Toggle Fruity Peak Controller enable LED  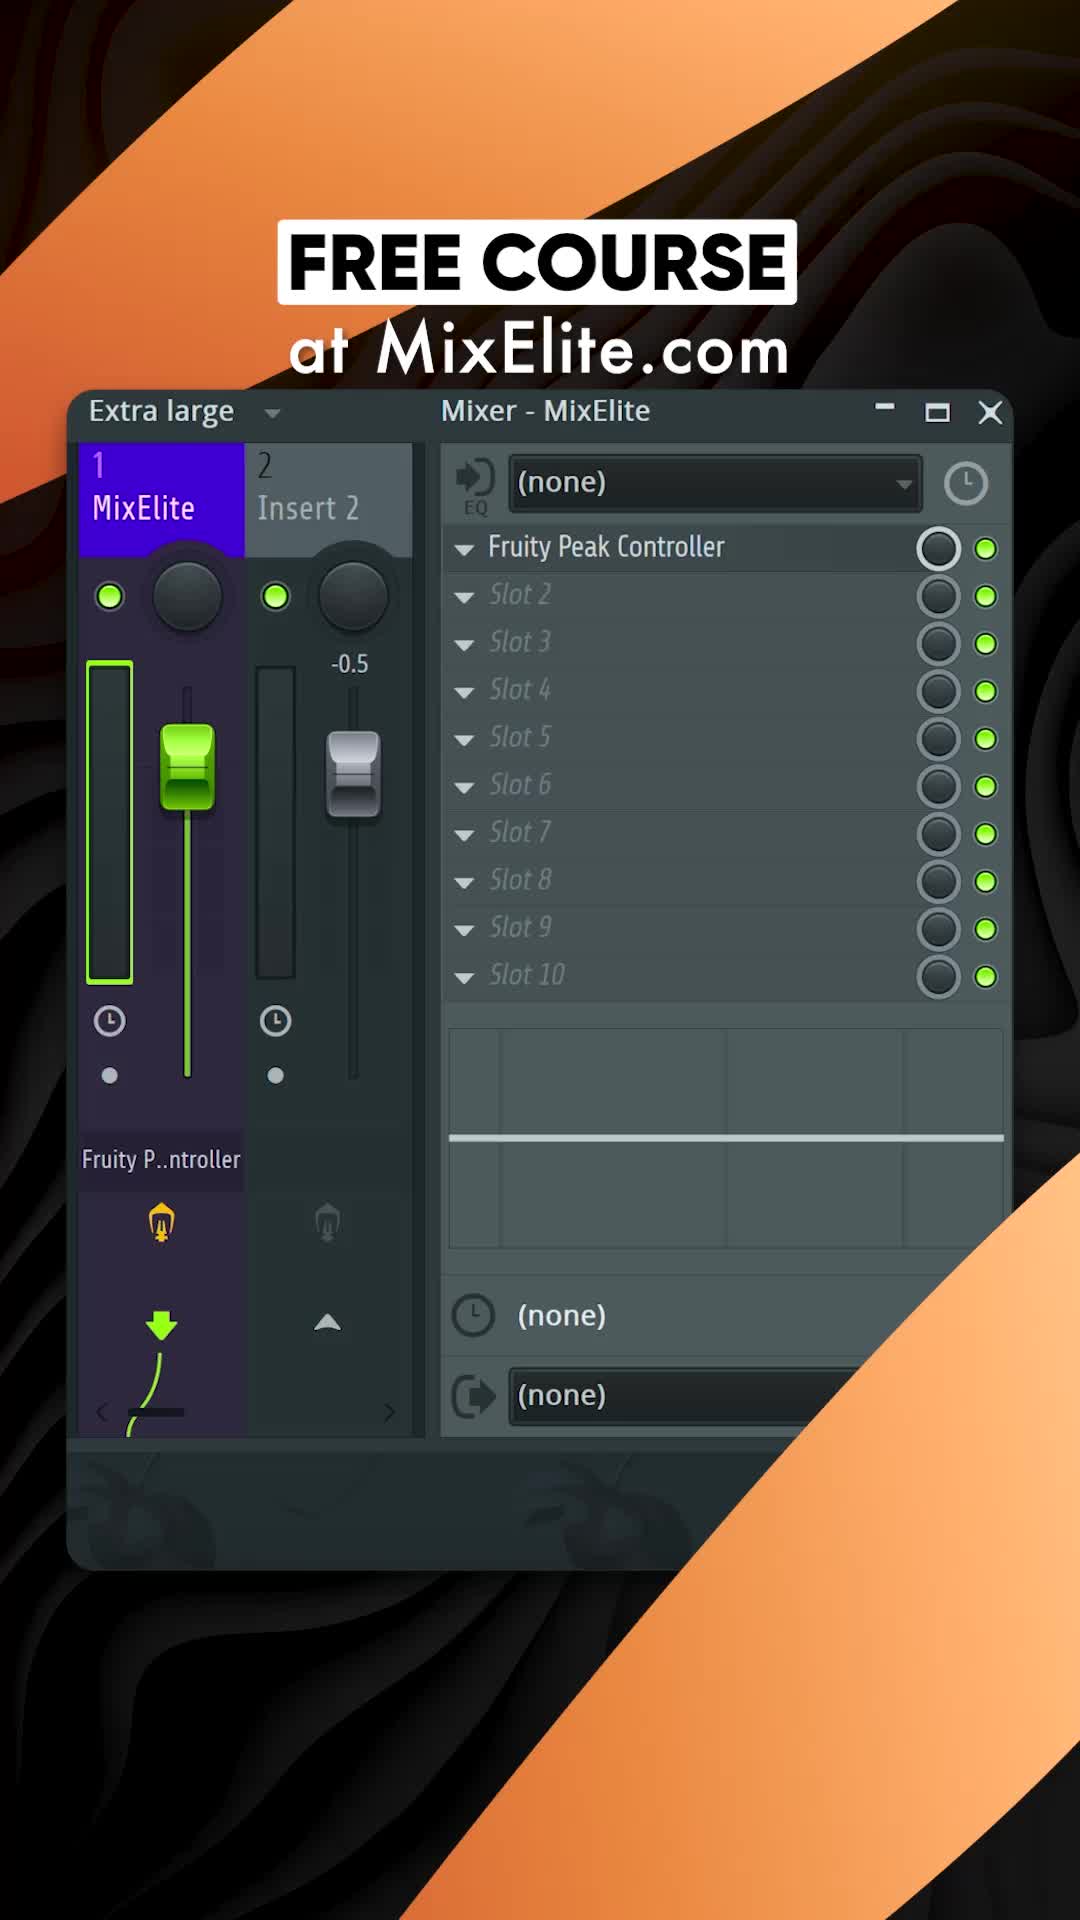point(985,549)
